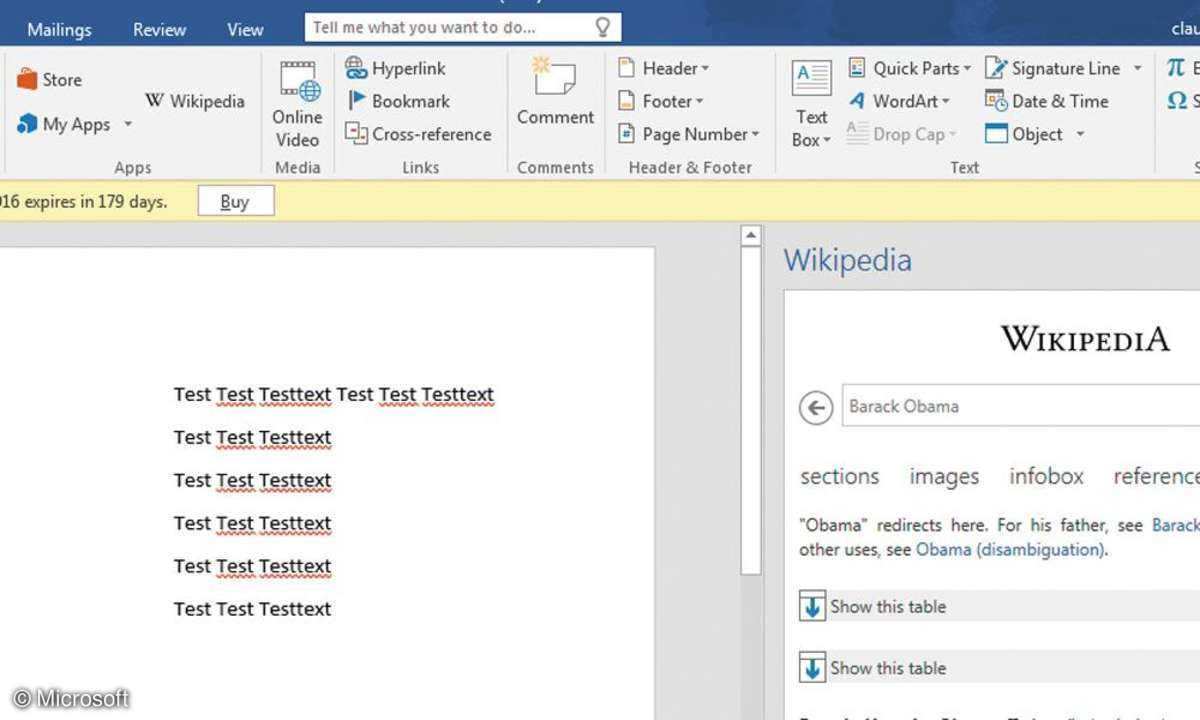The image size is (1200, 720).
Task: Click the WordArt icon
Action: point(857,101)
